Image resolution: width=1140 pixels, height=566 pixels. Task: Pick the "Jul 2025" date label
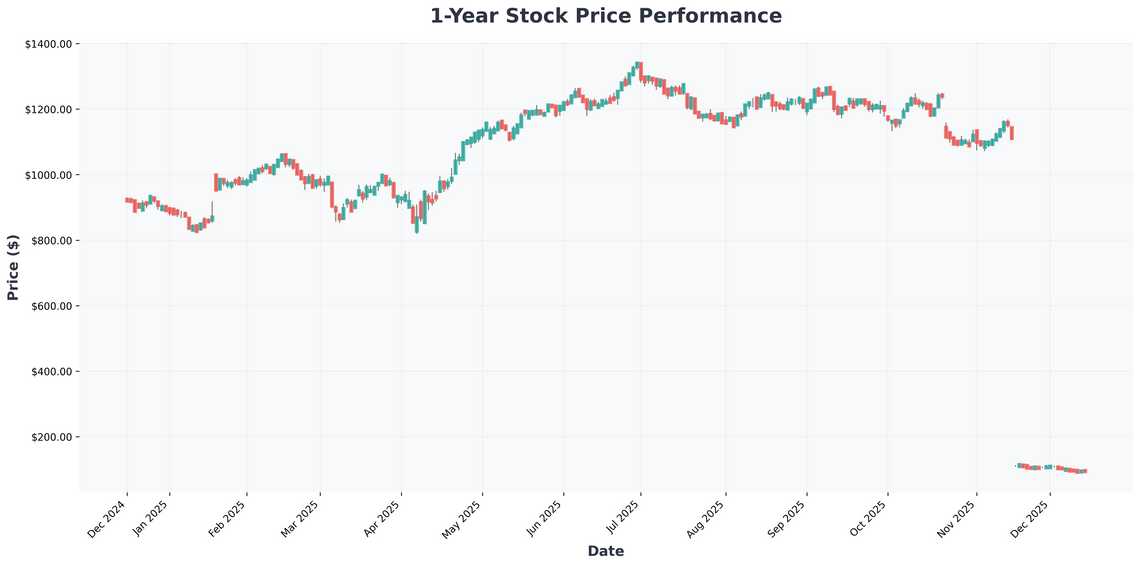(x=623, y=519)
